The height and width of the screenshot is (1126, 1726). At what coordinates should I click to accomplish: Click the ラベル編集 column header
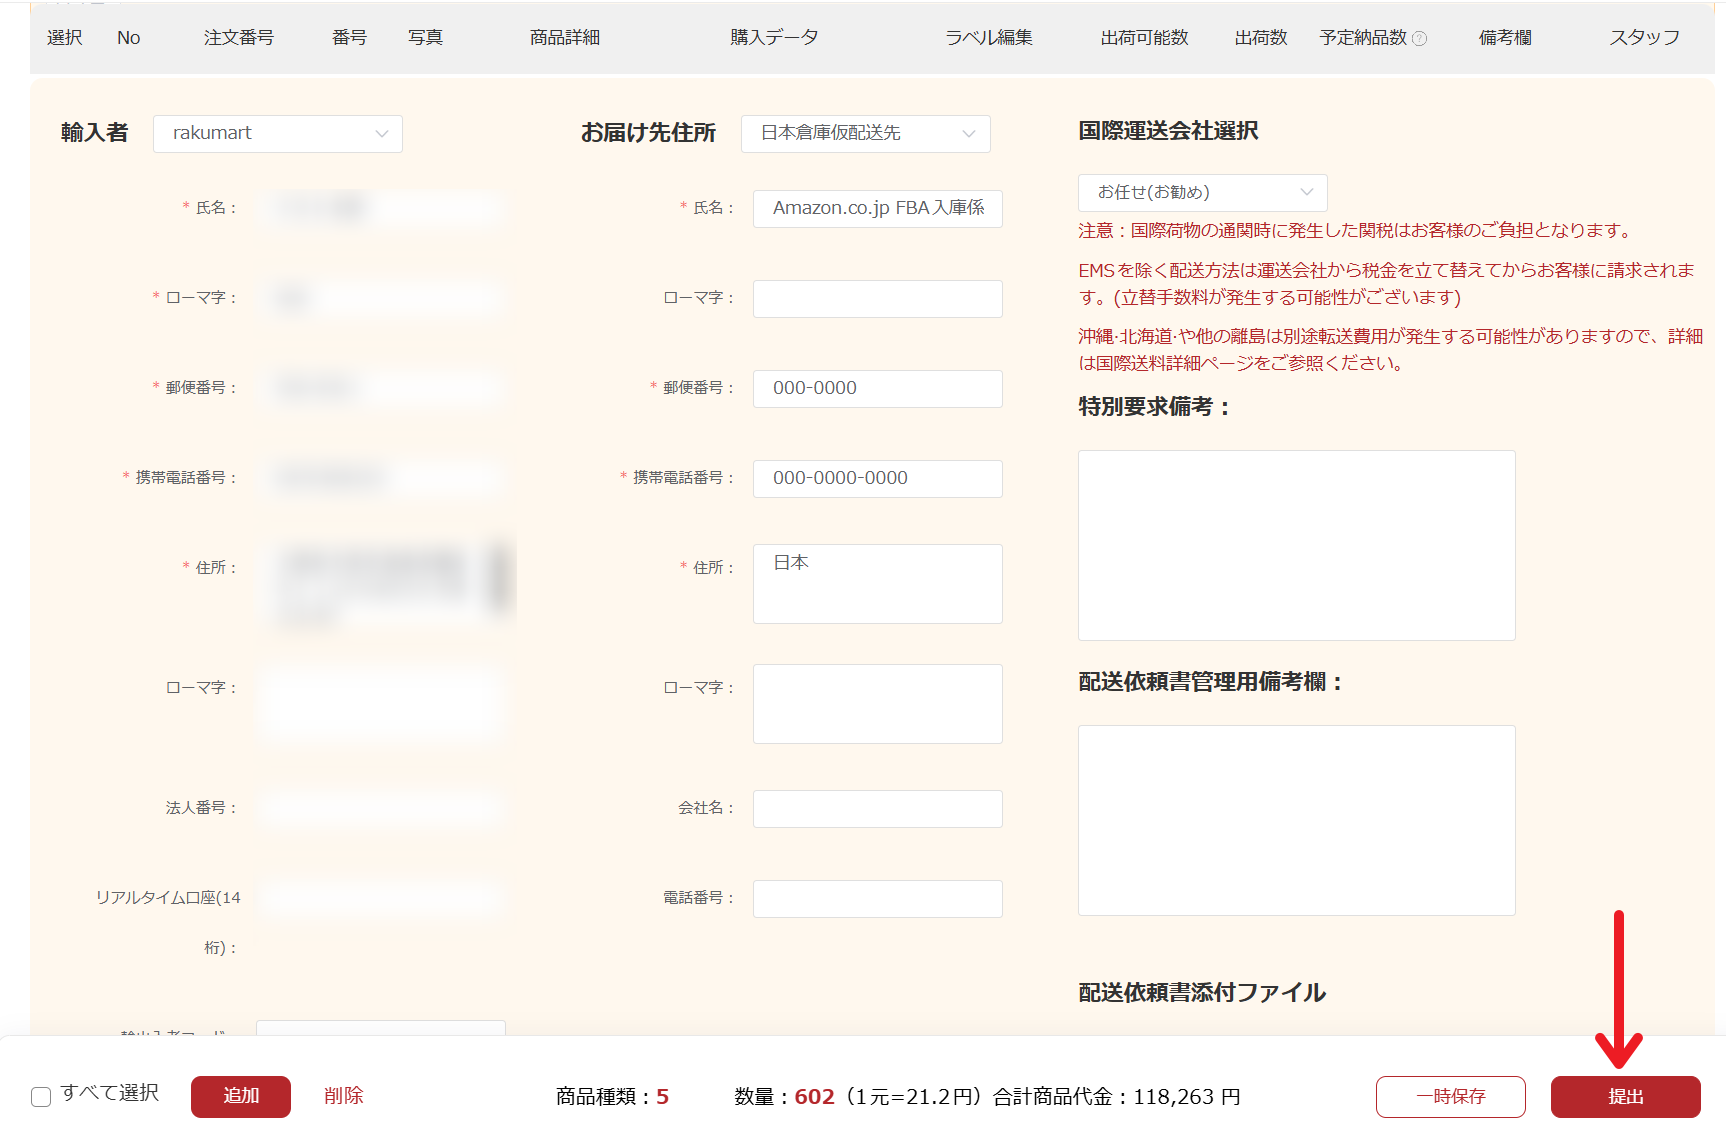click(989, 38)
